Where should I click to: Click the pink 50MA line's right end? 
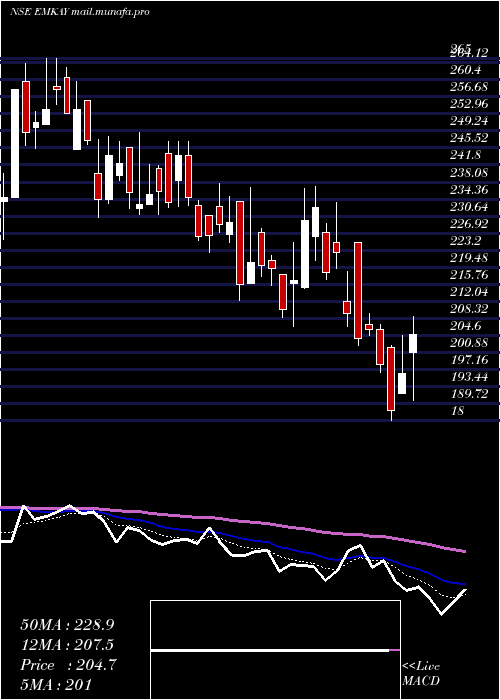pos(464,552)
